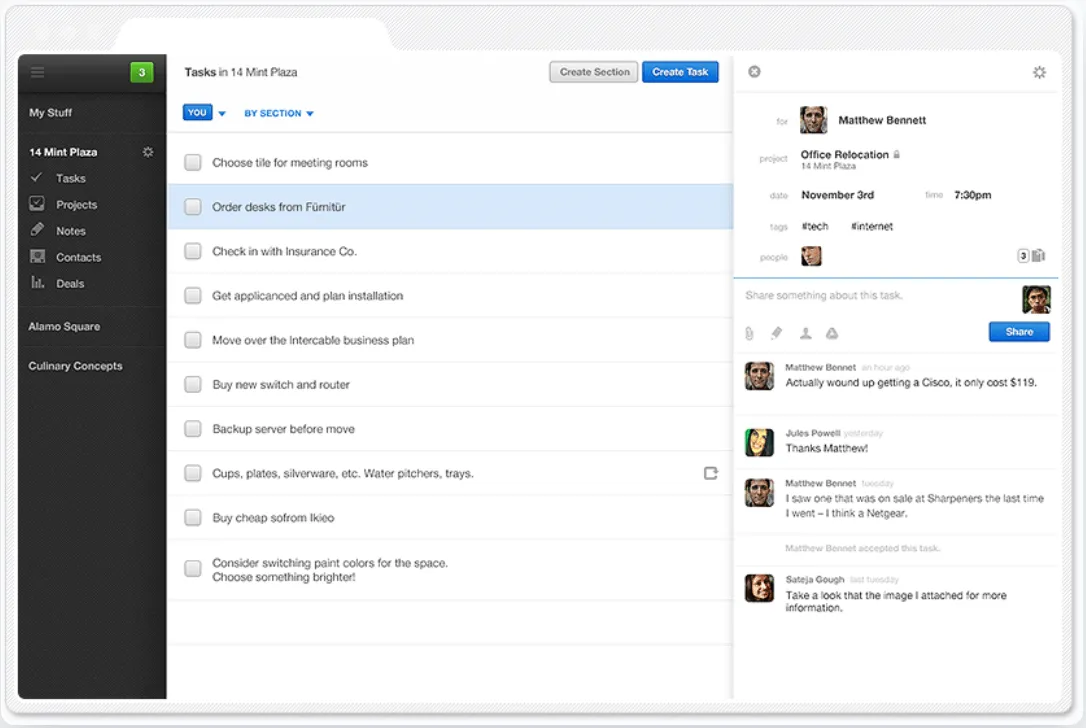Expand the YOU filter dropdown arrow

(x=222, y=113)
